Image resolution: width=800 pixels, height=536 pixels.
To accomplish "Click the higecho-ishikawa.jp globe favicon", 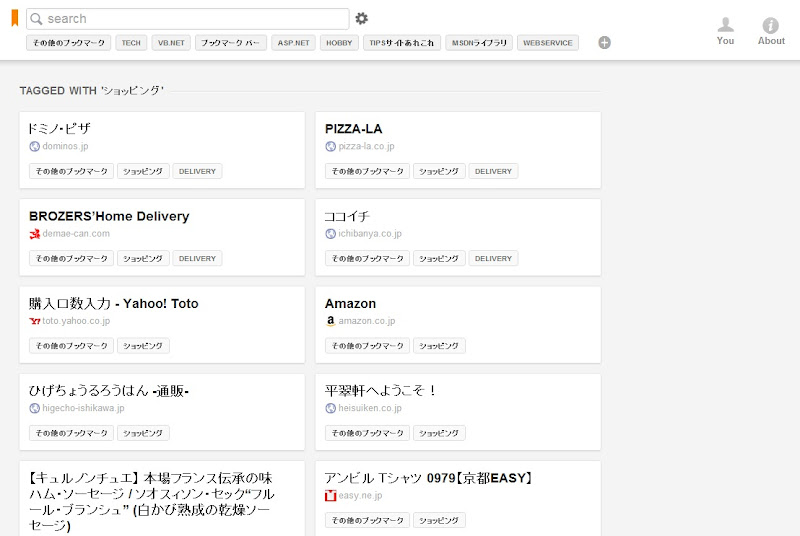I will [x=34, y=408].
